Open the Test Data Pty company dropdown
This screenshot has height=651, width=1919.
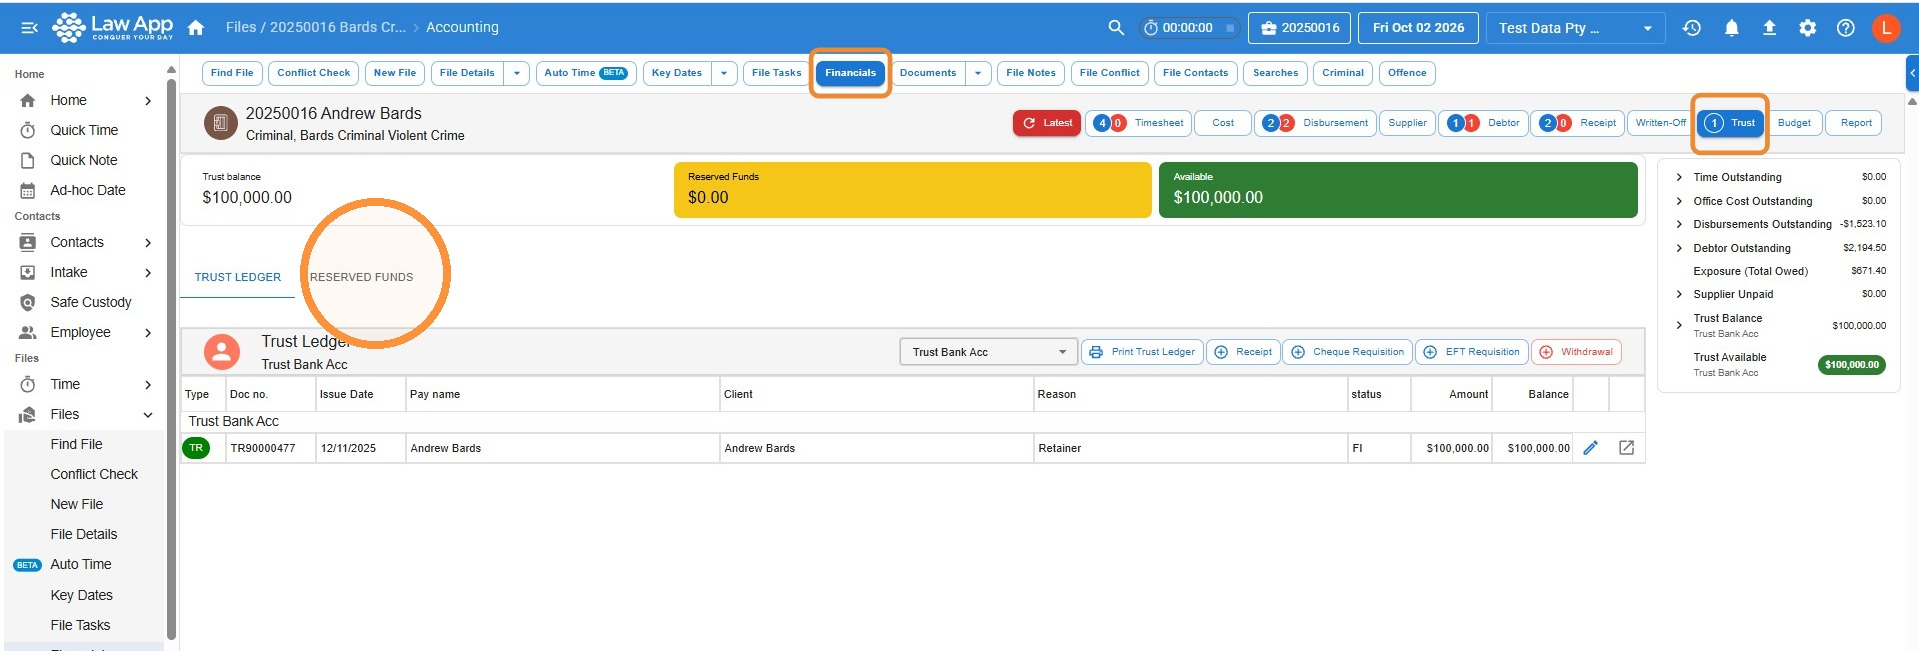[1575, 28]
